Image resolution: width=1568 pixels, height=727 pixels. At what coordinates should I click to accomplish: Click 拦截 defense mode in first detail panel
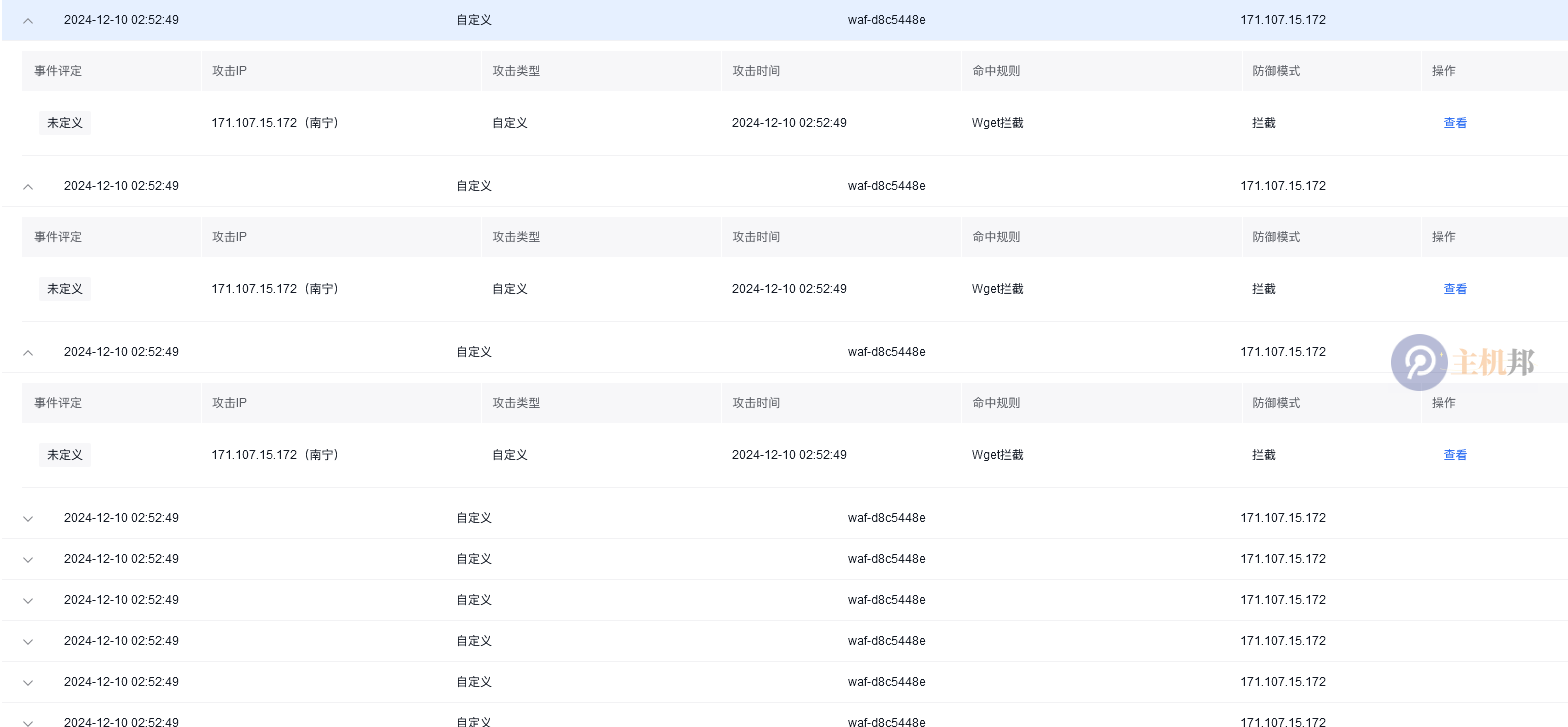(x=1264, y=123)
